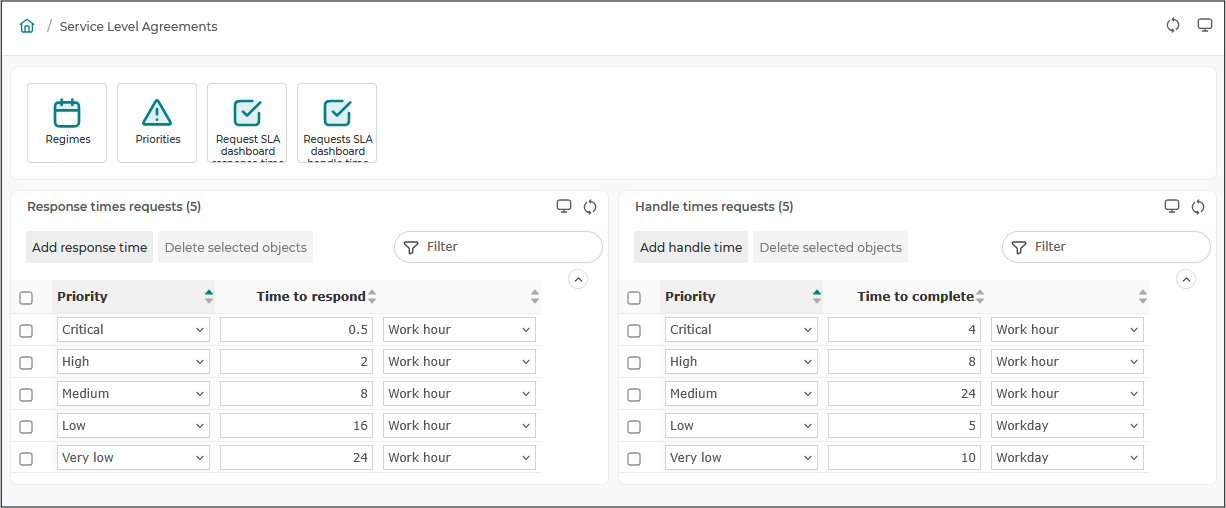This screenshot has height=508, width=1226.
Task: Check the Low row in handle times
Action: 634,427
